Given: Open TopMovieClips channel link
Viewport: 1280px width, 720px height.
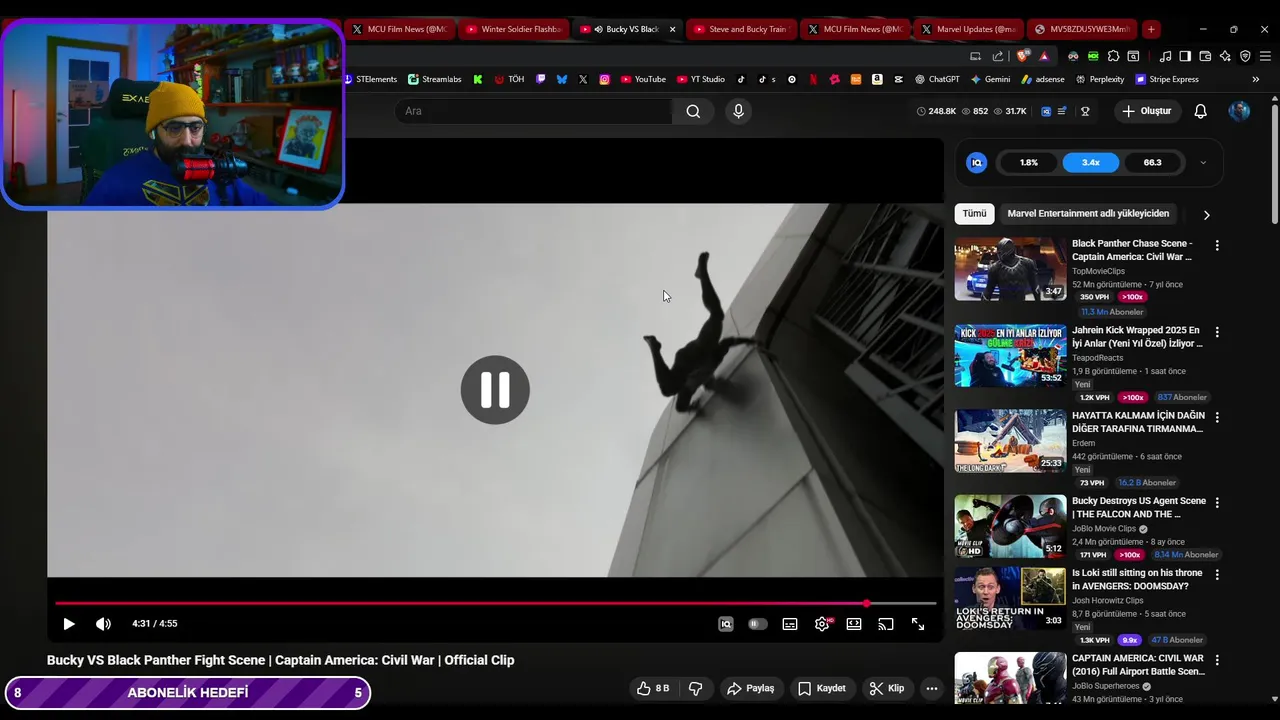Looking at the screenshot, I should point(1098,271).
